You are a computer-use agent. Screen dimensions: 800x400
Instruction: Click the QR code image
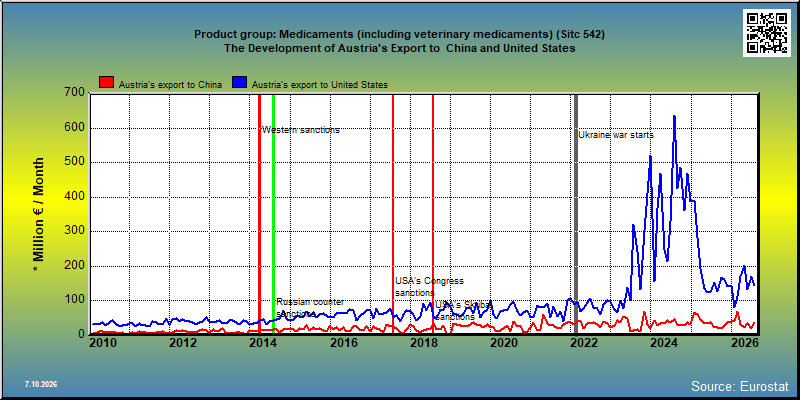pyautogui.click(x=769, y=33)
